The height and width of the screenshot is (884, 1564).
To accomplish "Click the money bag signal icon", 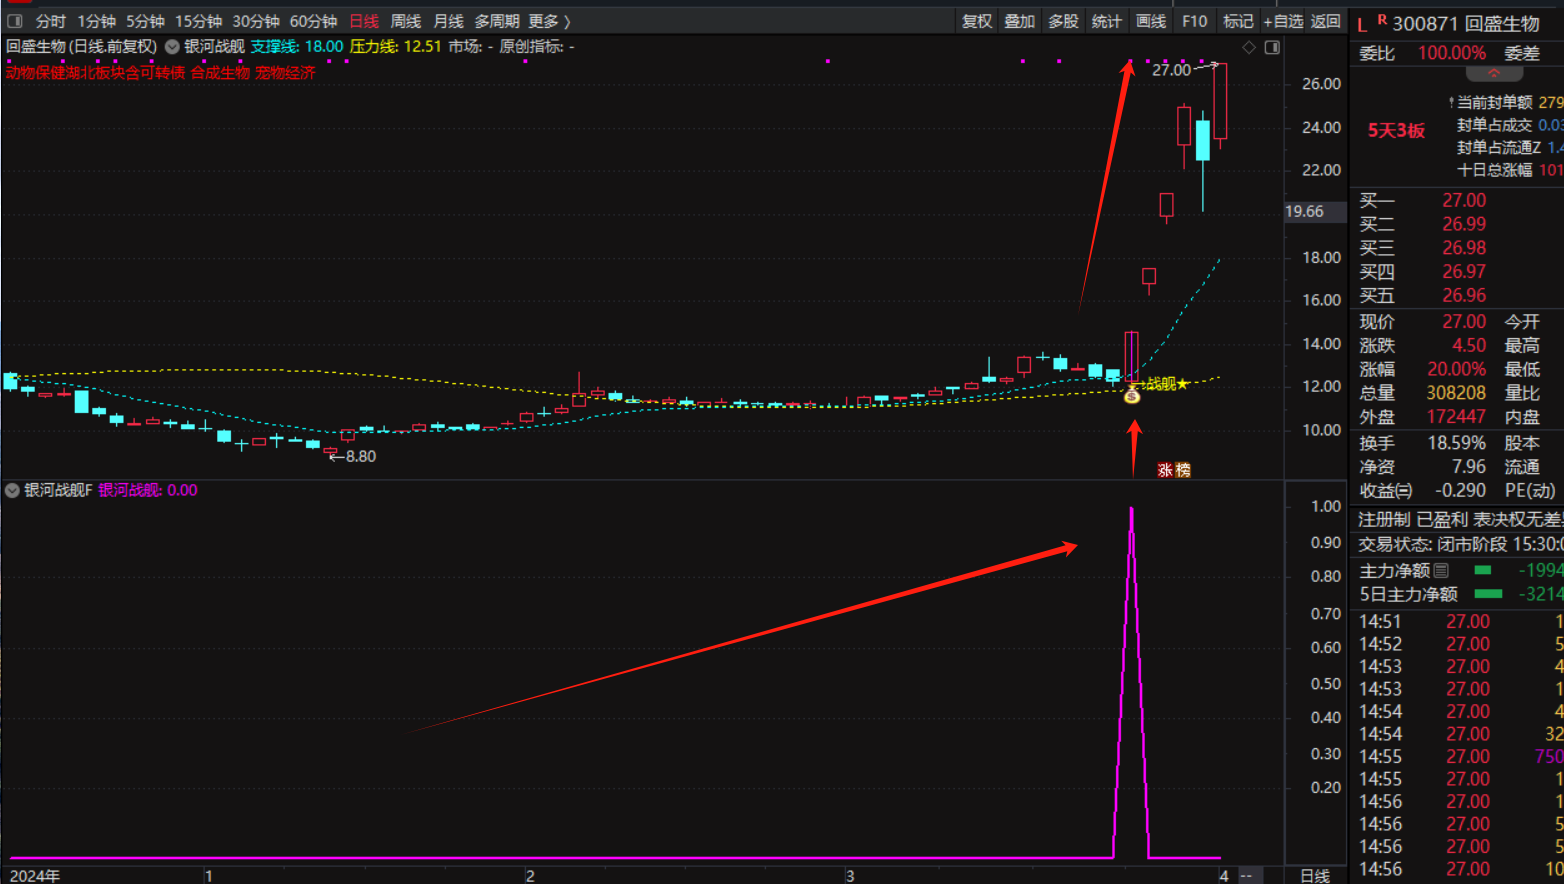I will pos(1132,396).
